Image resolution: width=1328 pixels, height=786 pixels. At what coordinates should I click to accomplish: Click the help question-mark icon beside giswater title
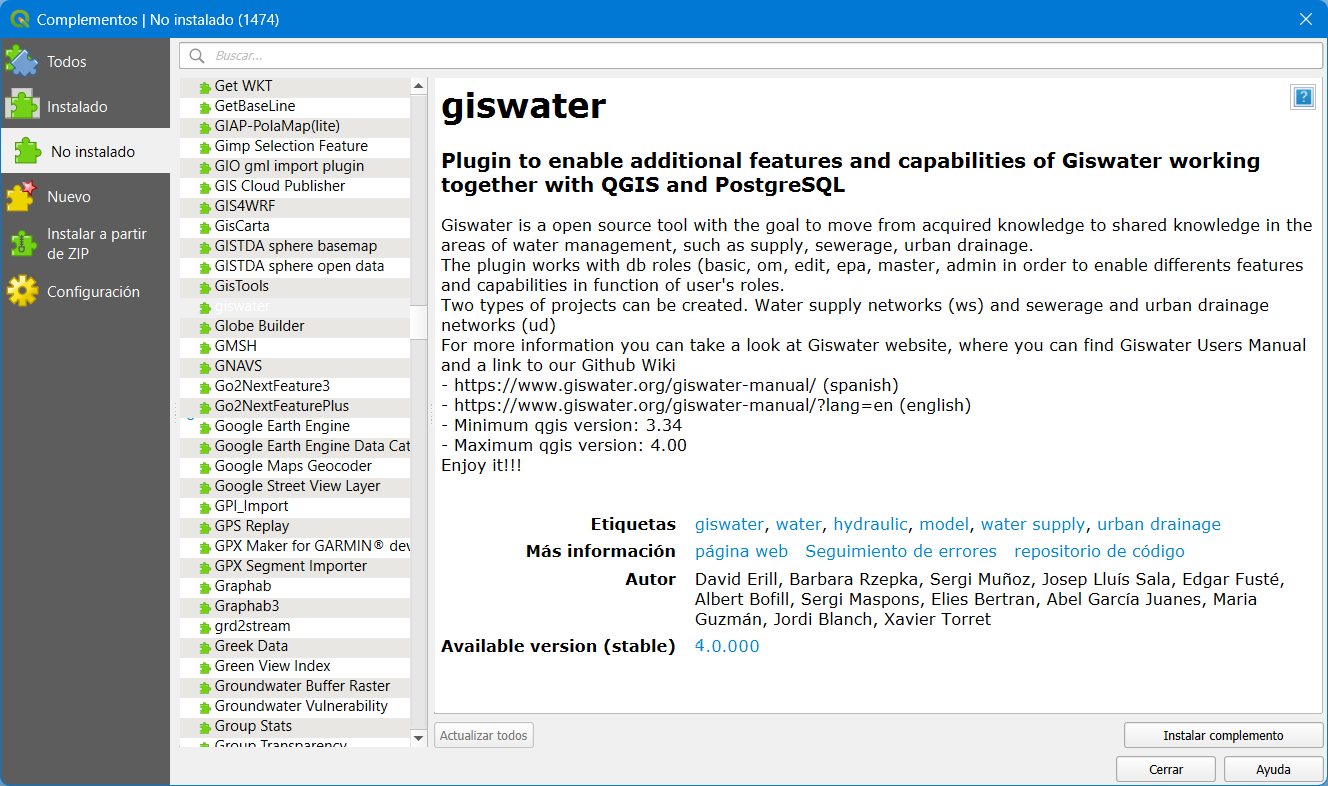coord(1303,97)
